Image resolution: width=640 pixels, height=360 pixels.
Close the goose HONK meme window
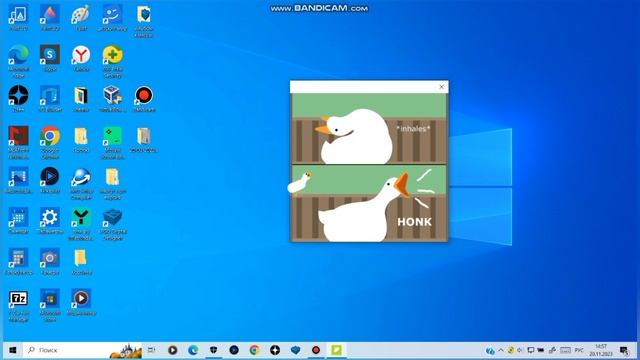click(441, 87)
